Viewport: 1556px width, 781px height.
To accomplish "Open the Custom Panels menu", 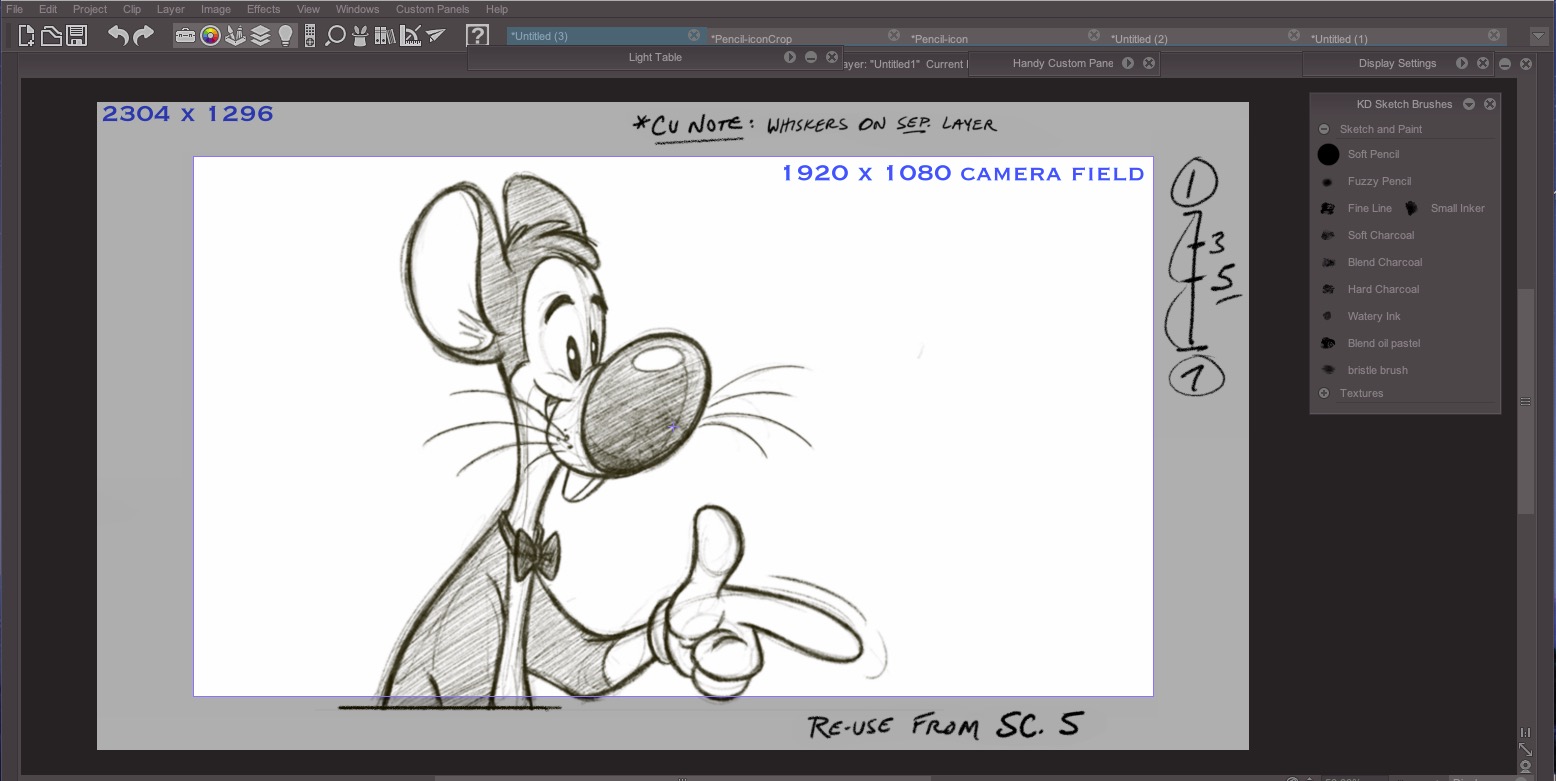I will click(433, 9).
